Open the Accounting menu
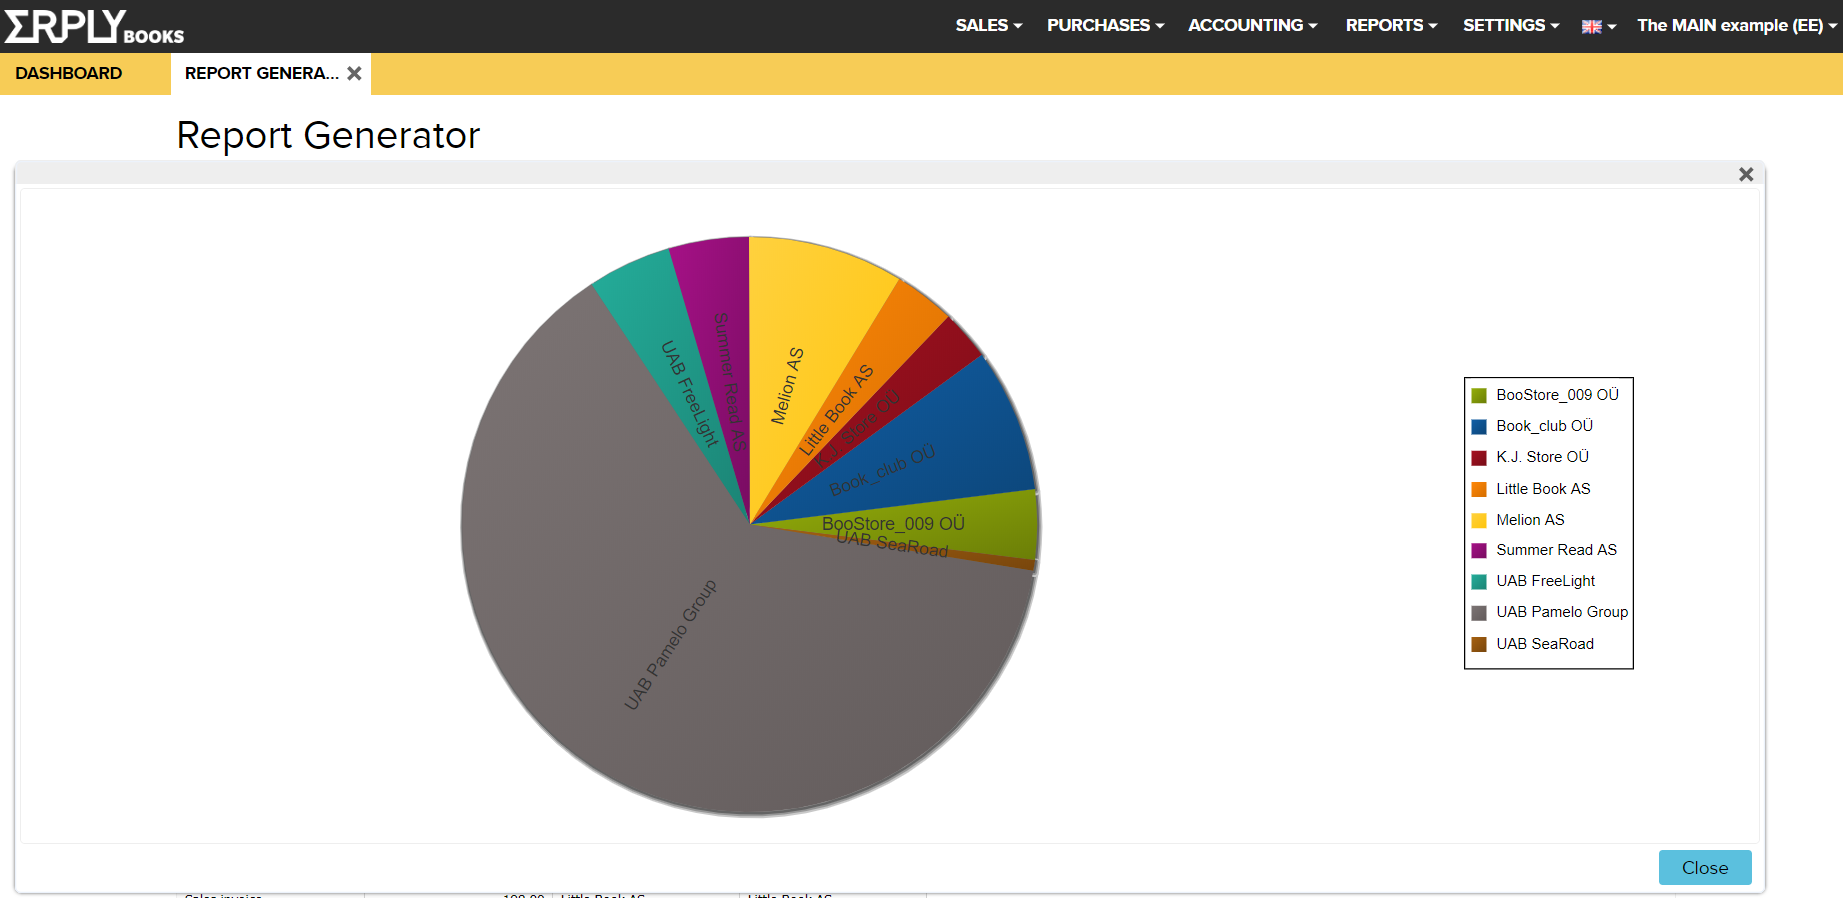This screenshot has height=898, width=1843. pos(1252,25)
